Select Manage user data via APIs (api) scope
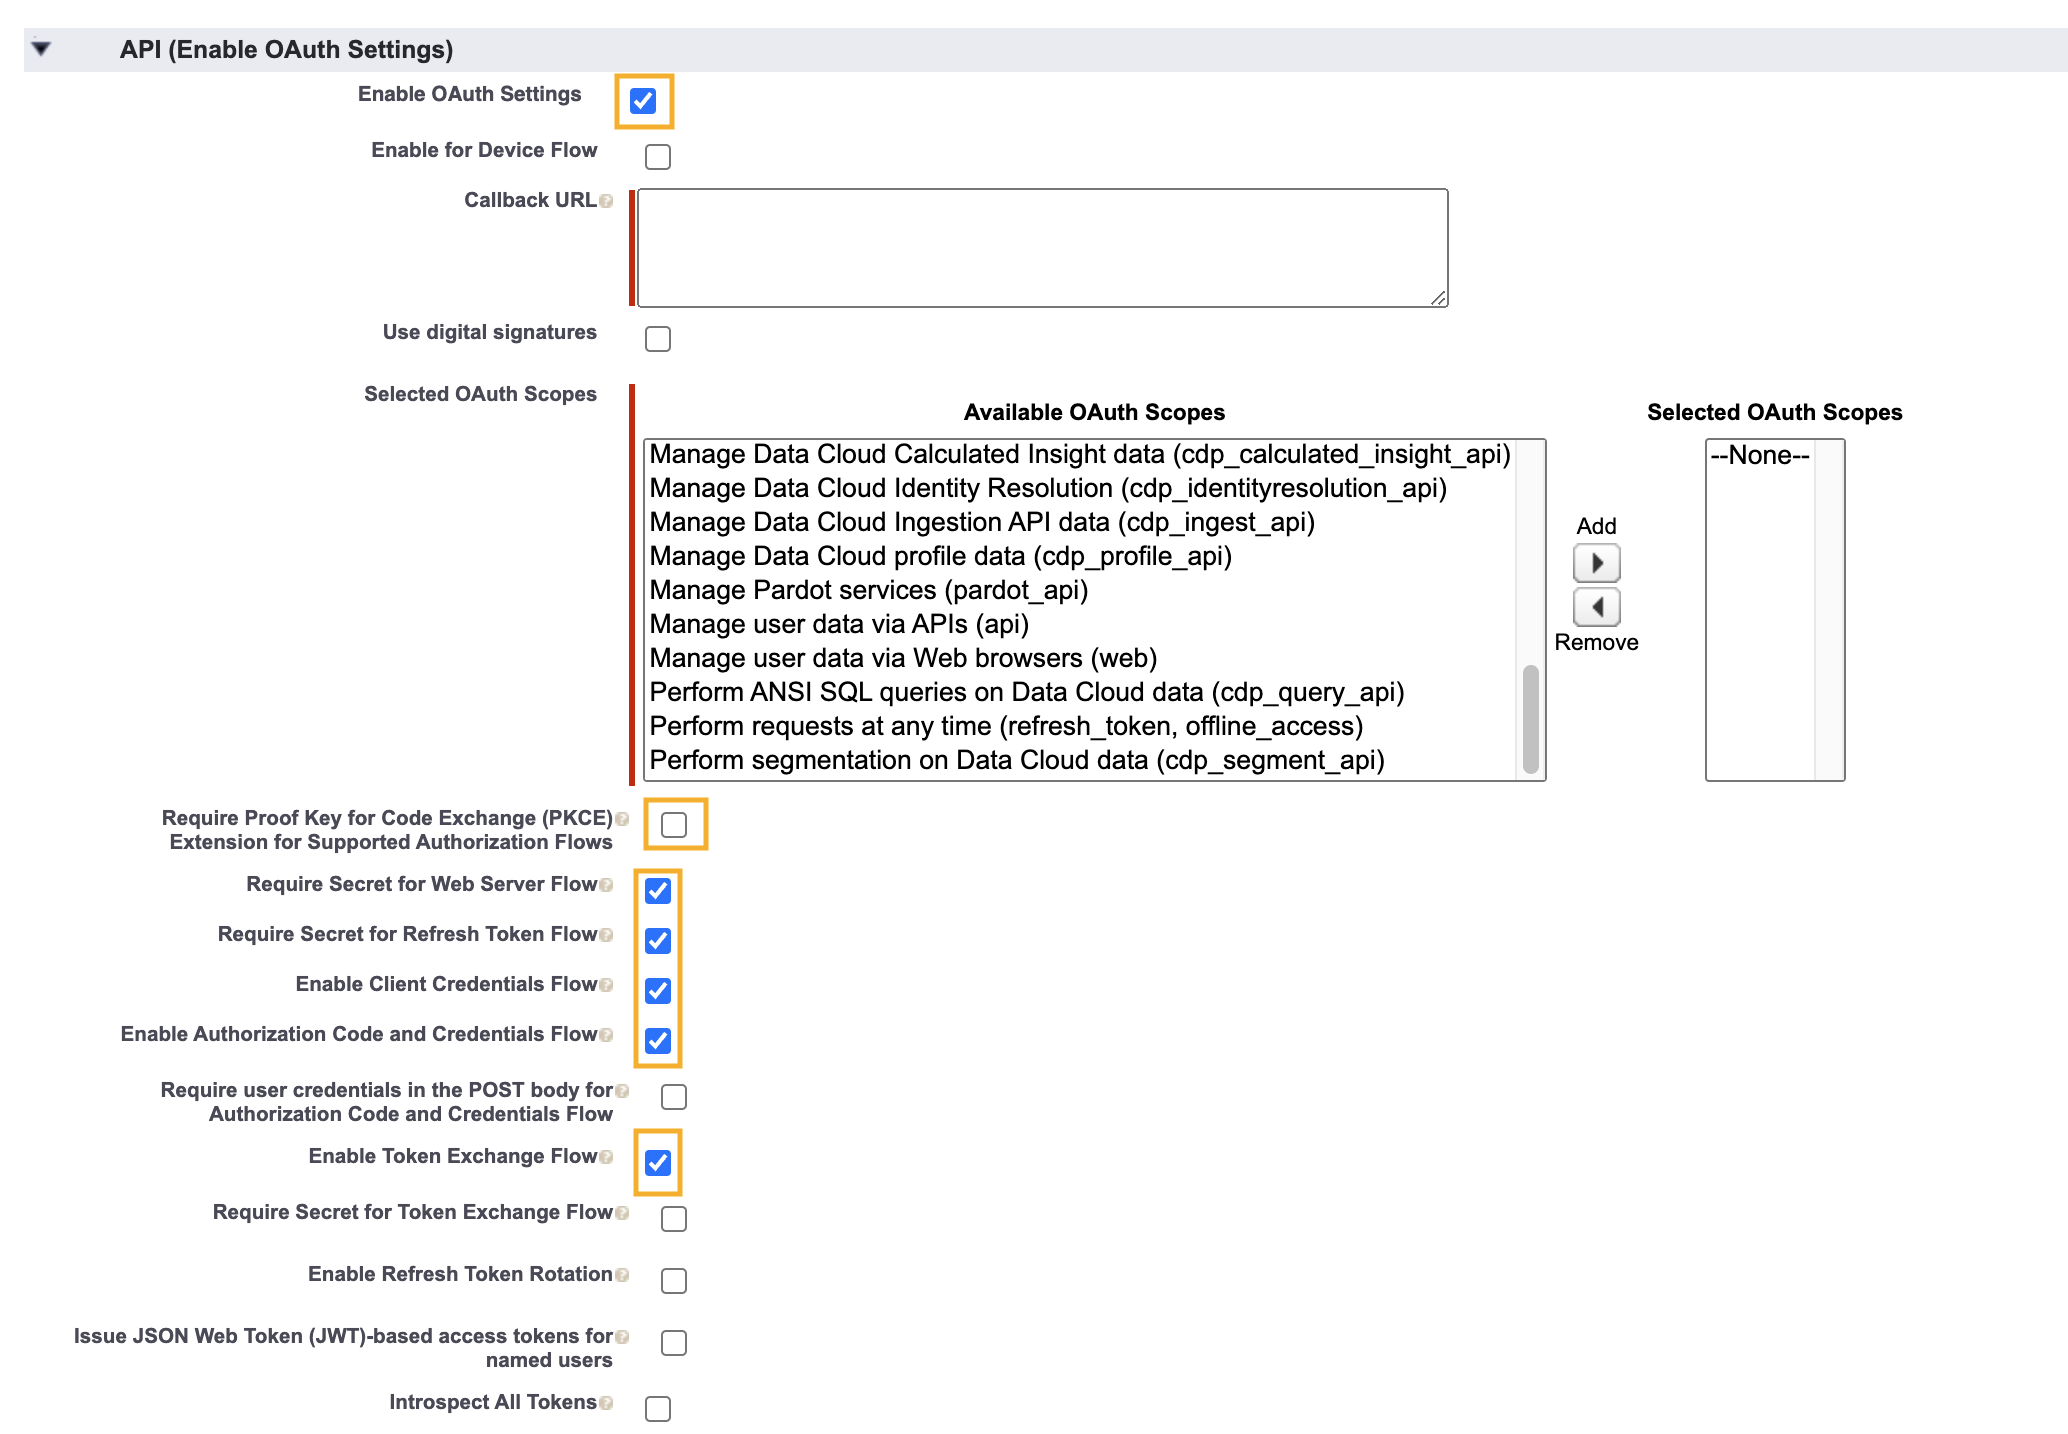Viewport: 2068px width, 1434px height. click(x=838, y=624)
